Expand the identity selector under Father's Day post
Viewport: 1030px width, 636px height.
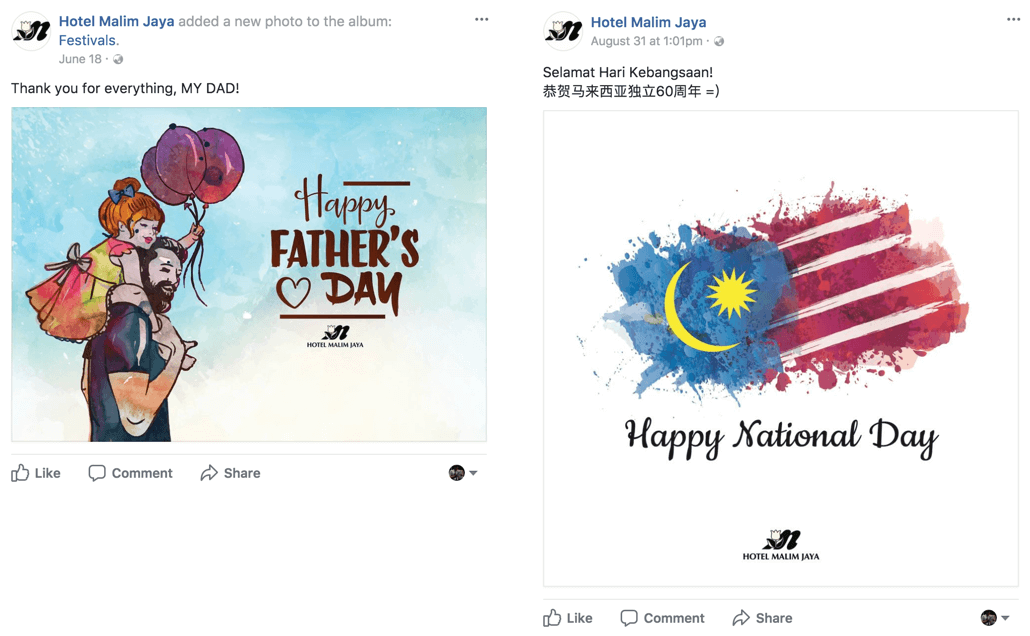463,472
